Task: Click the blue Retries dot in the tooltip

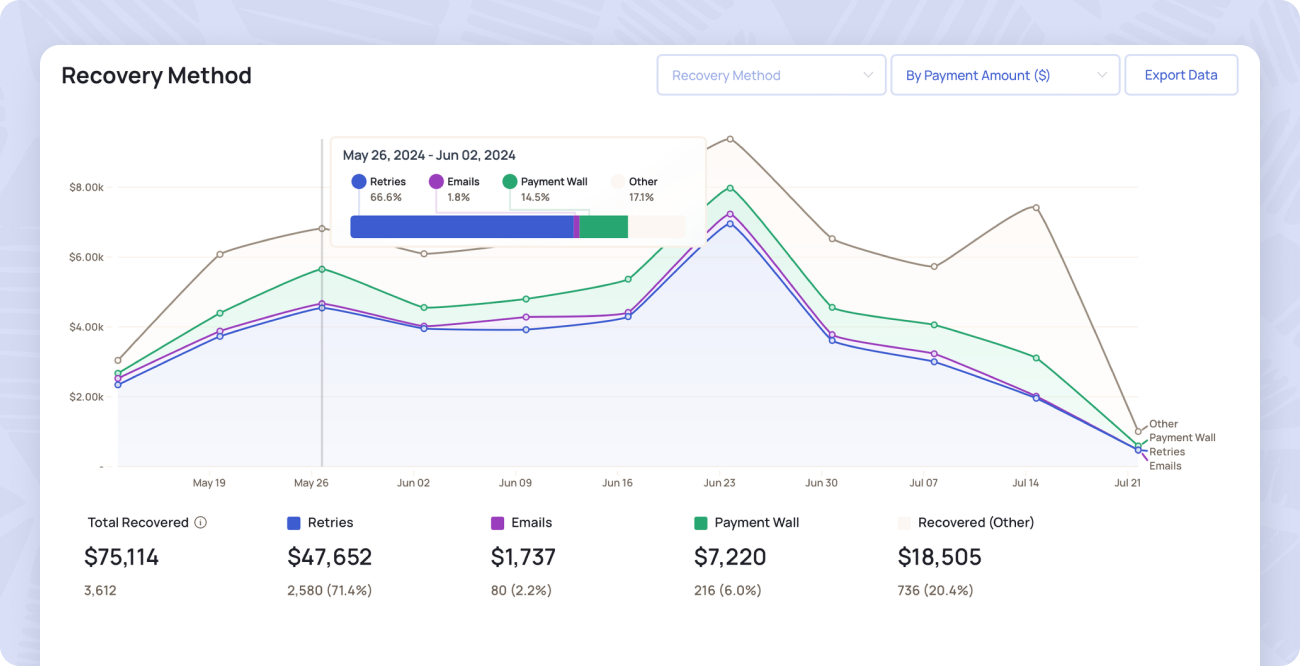Action: (x=357, y=181)
